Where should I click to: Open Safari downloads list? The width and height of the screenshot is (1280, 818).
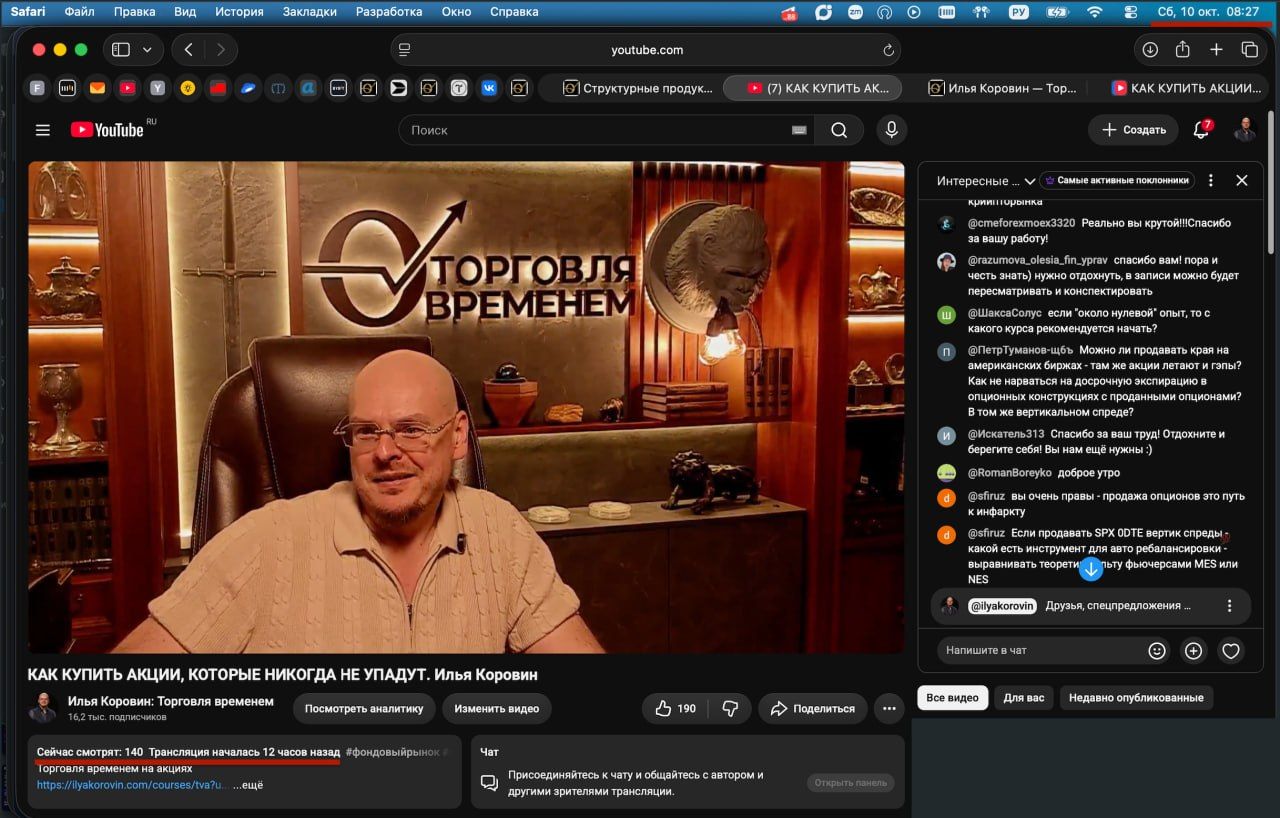point(1150,50)
